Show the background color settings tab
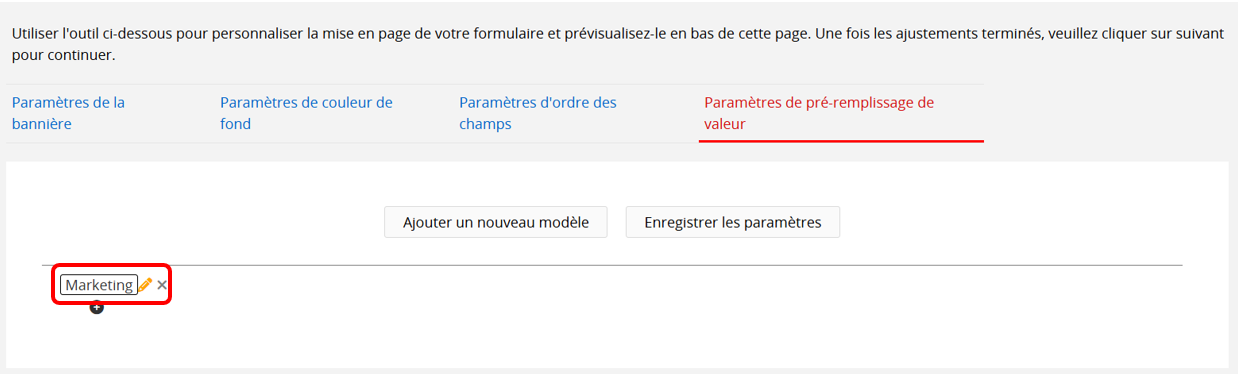 tap(306, 113)
